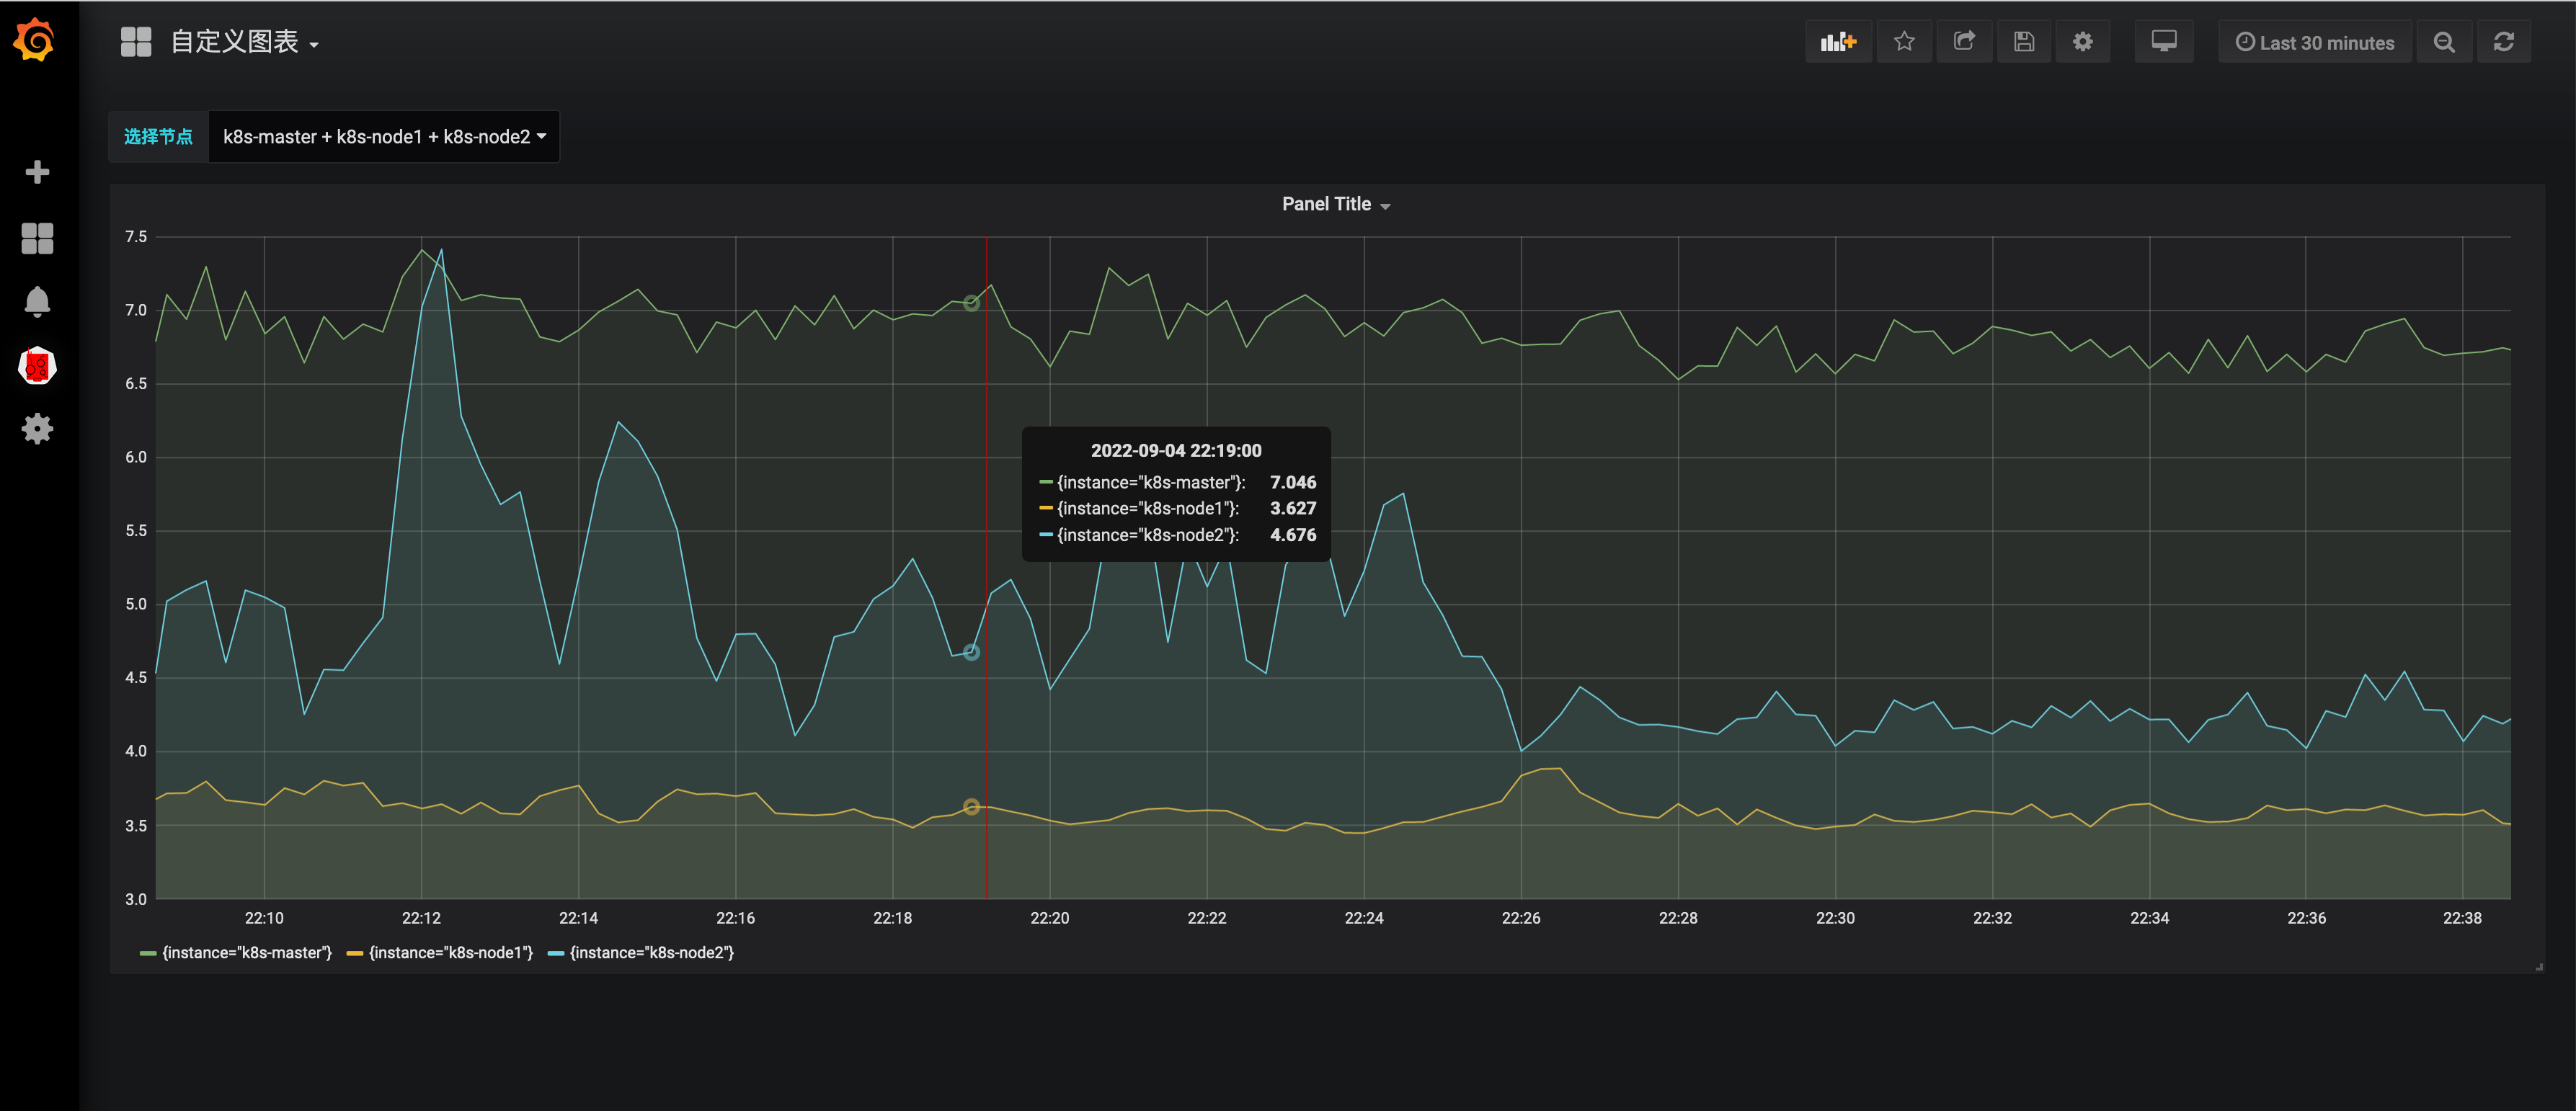Save the dashboard using disk icon

2023,42
